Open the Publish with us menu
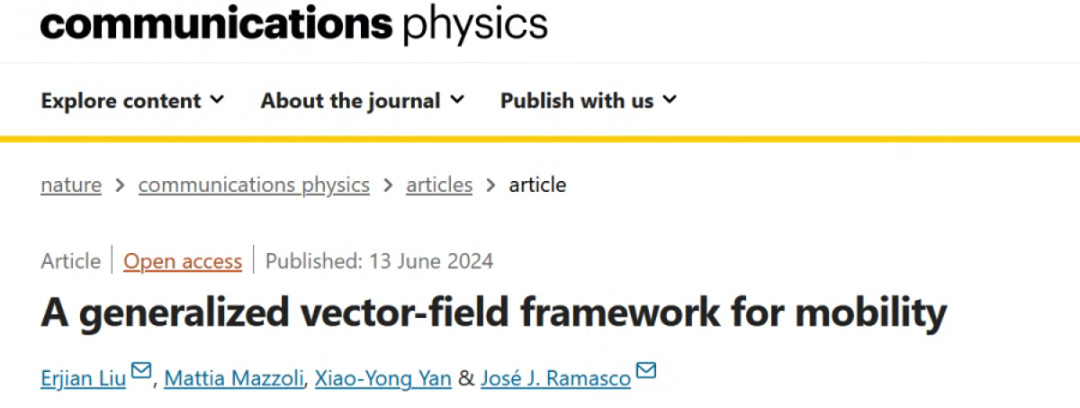 (x=589, y=101)
